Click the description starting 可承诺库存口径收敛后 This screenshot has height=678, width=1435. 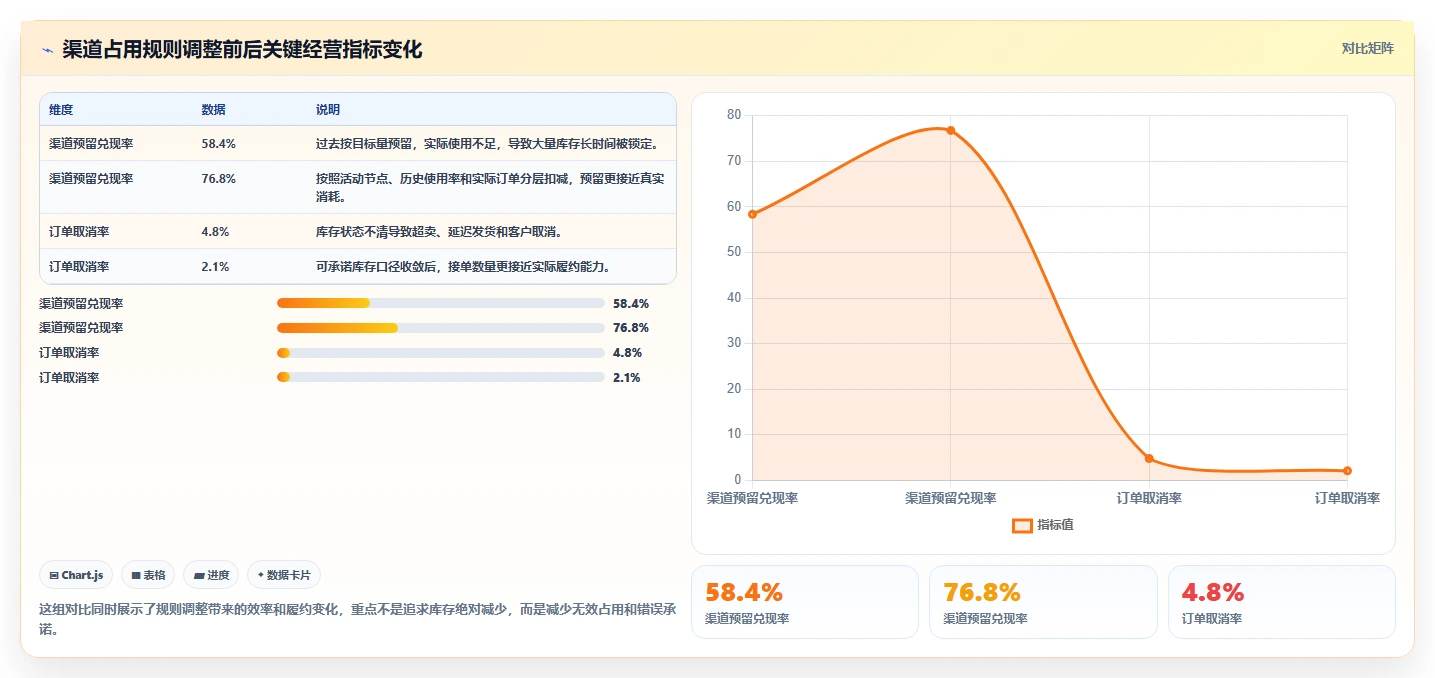coord(463,267)
